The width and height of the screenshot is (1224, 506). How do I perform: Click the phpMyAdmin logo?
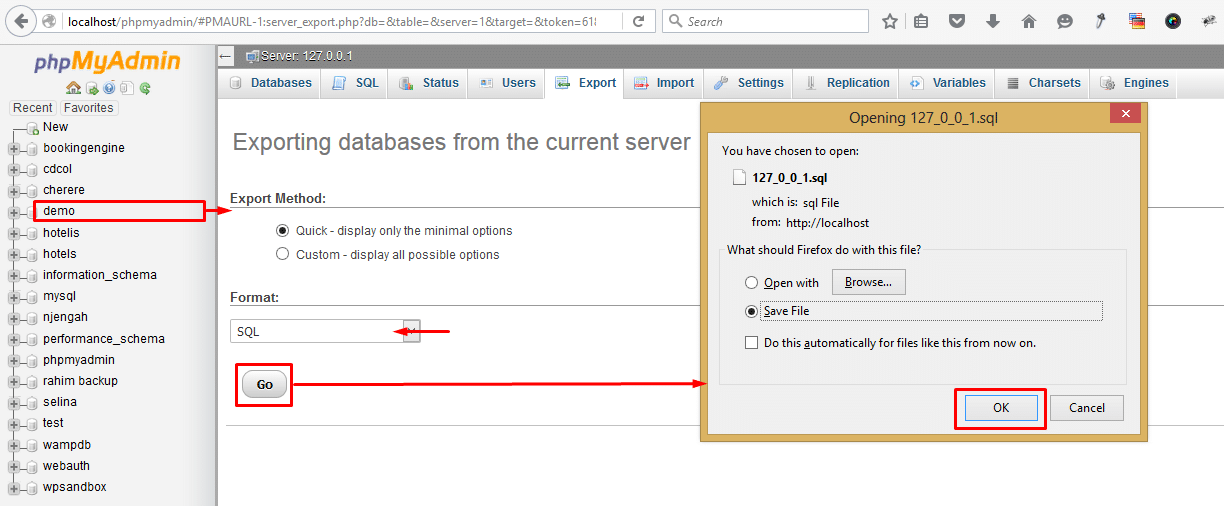(x=107, y=62)
